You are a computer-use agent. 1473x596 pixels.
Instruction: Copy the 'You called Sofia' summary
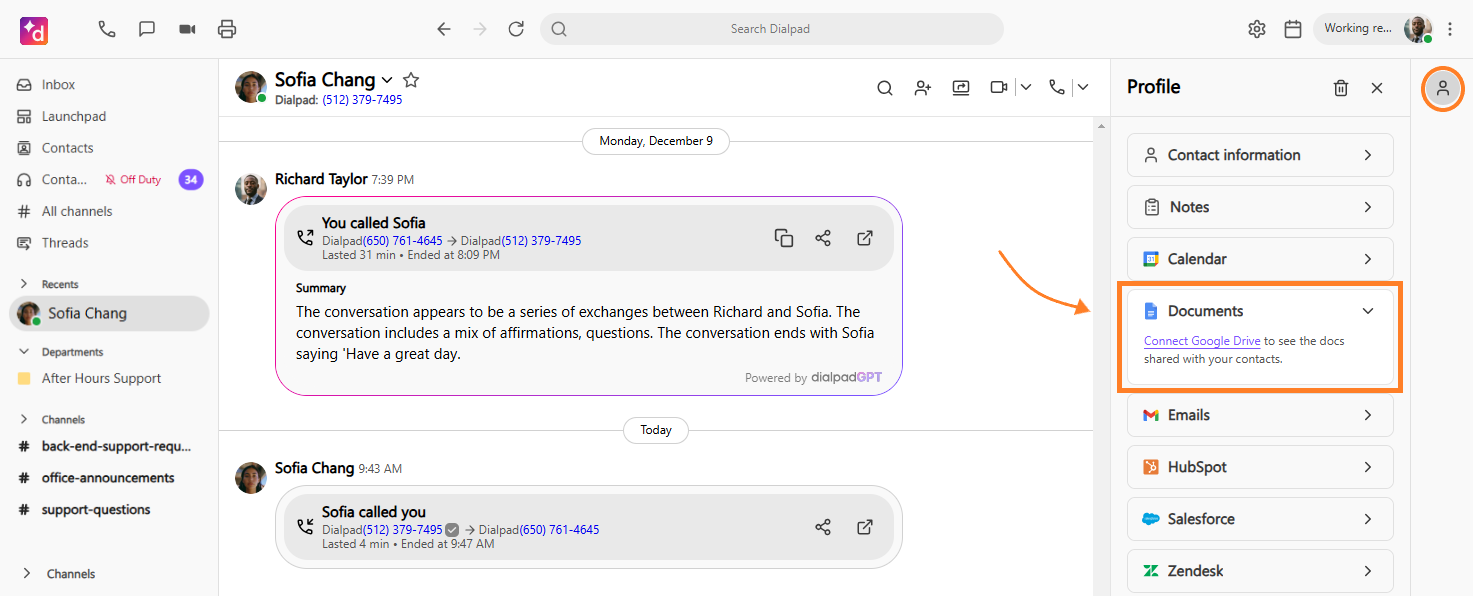point(784,238)
